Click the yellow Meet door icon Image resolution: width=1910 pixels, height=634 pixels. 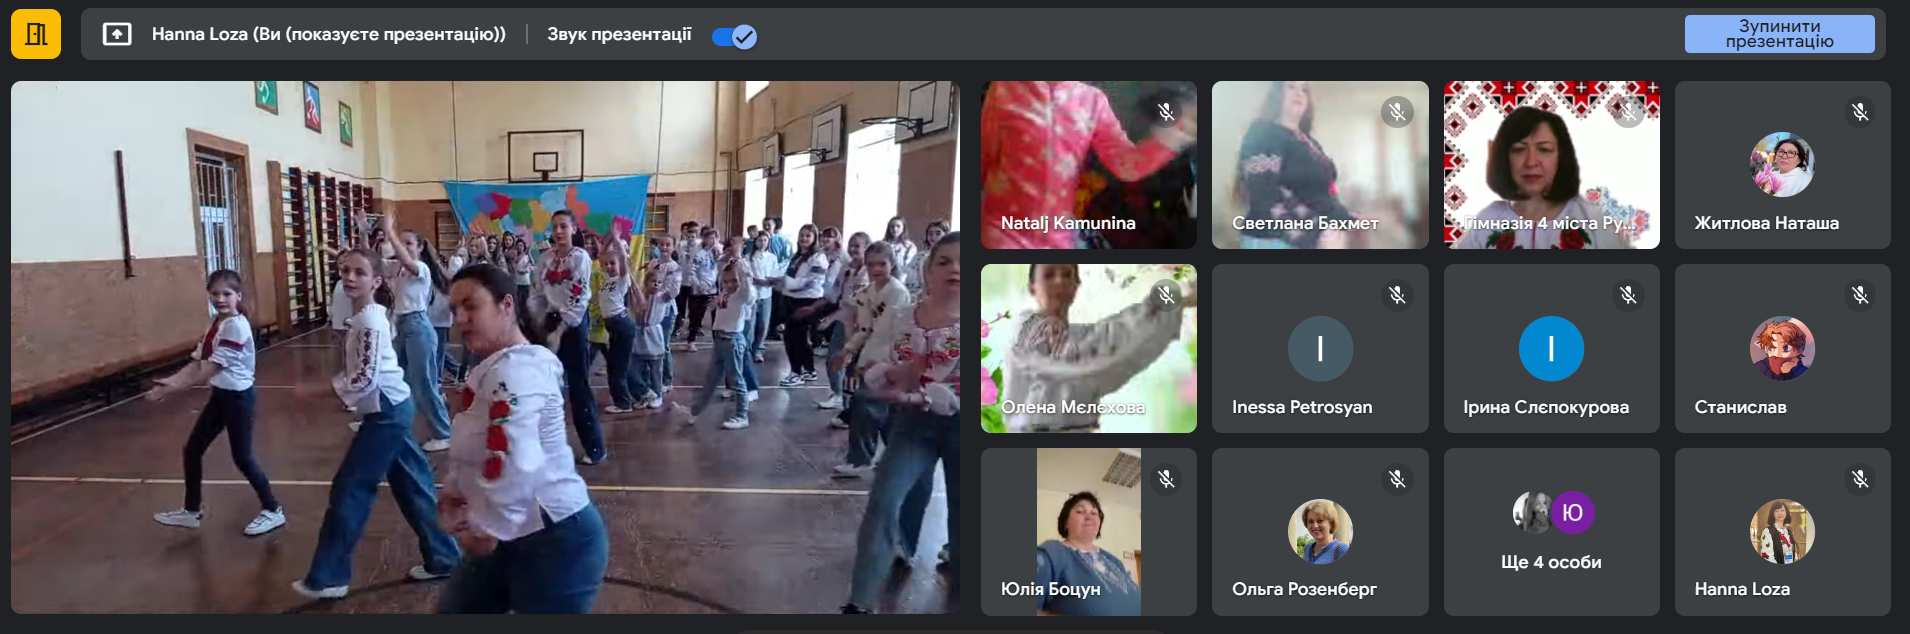pyautogui.click(x=36, y=35)
